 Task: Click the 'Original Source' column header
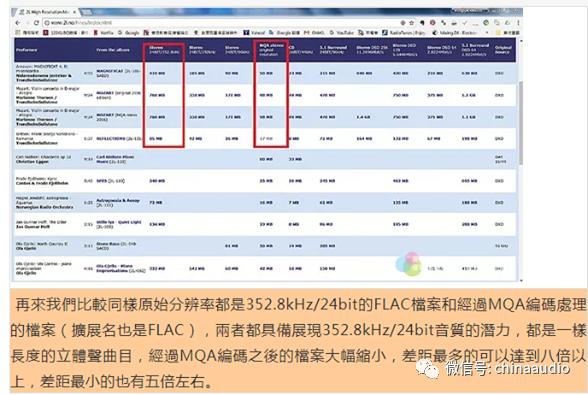click(503, 50)
